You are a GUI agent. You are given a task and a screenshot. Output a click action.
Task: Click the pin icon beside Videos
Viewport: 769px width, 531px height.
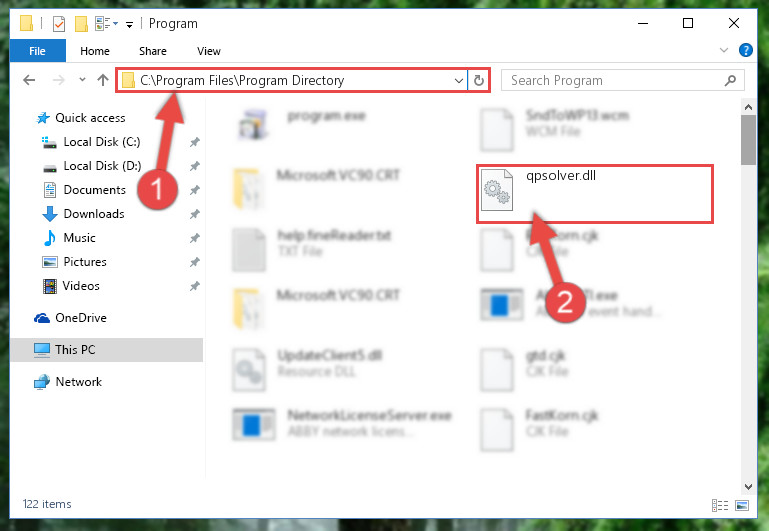point(195,286)
